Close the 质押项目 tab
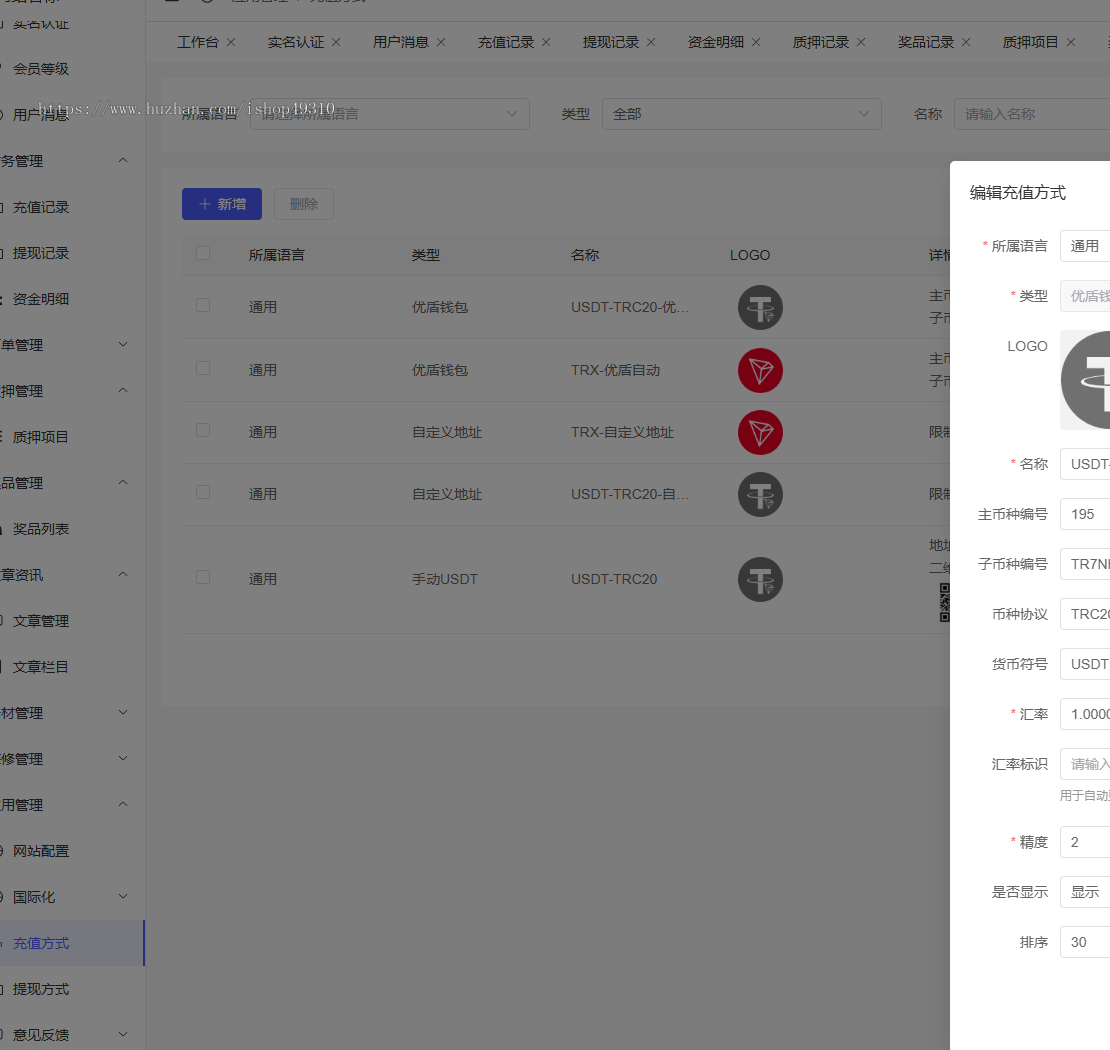1110x1050 pixels. tap(1071, 42)
